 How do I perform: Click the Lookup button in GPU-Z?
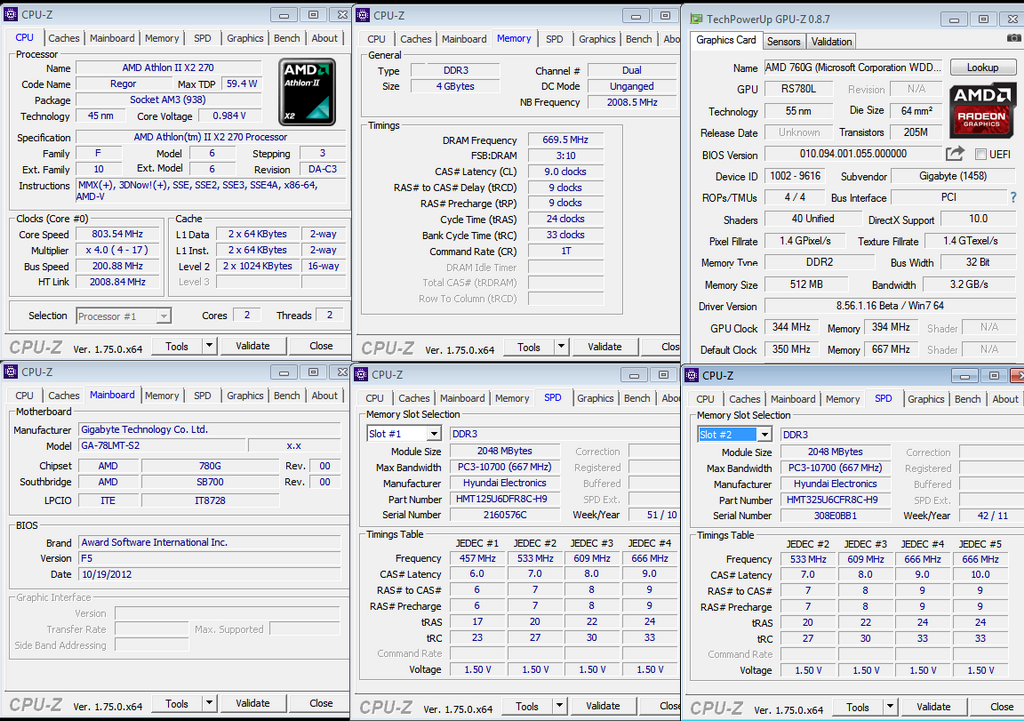click(x=983, y=67)
